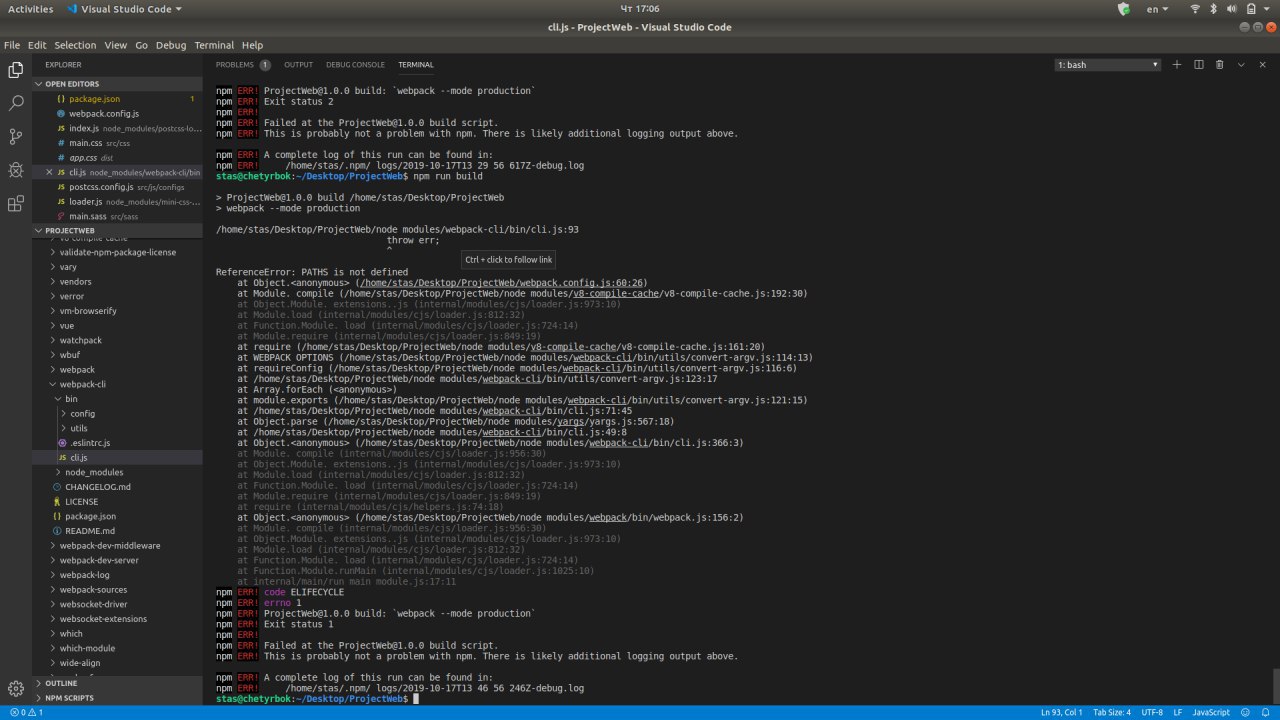This screenshot has width=1280, height=720.
Task: Open the Explorer view in activity bar
Action: [x=16, y=70]
